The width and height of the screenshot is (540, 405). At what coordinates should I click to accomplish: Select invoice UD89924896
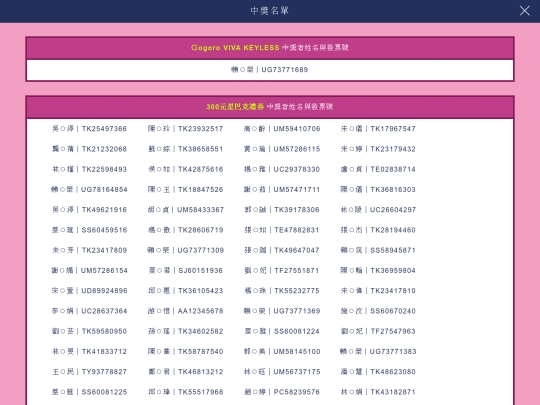click(x=90, y=291)
